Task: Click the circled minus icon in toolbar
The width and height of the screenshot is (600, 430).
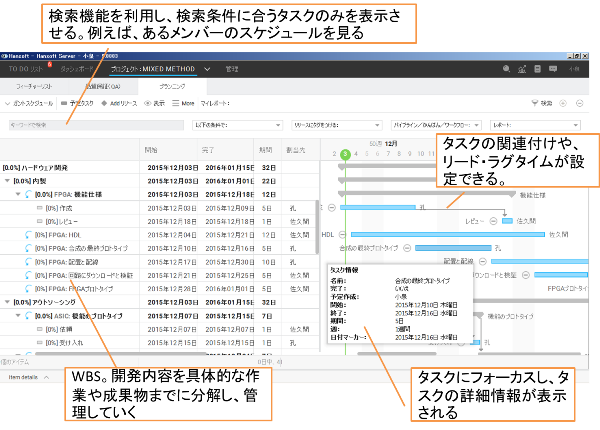Action: click(x=580, y=103)
